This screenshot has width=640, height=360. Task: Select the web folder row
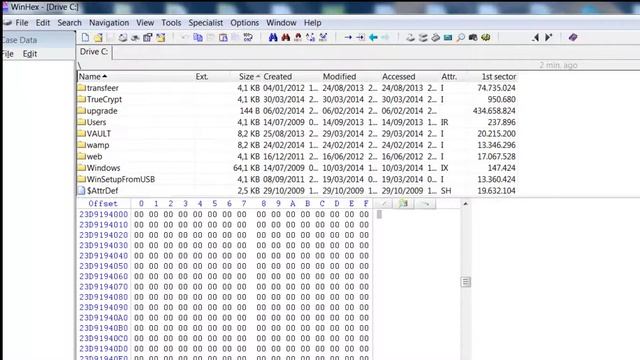coord(297,156)
